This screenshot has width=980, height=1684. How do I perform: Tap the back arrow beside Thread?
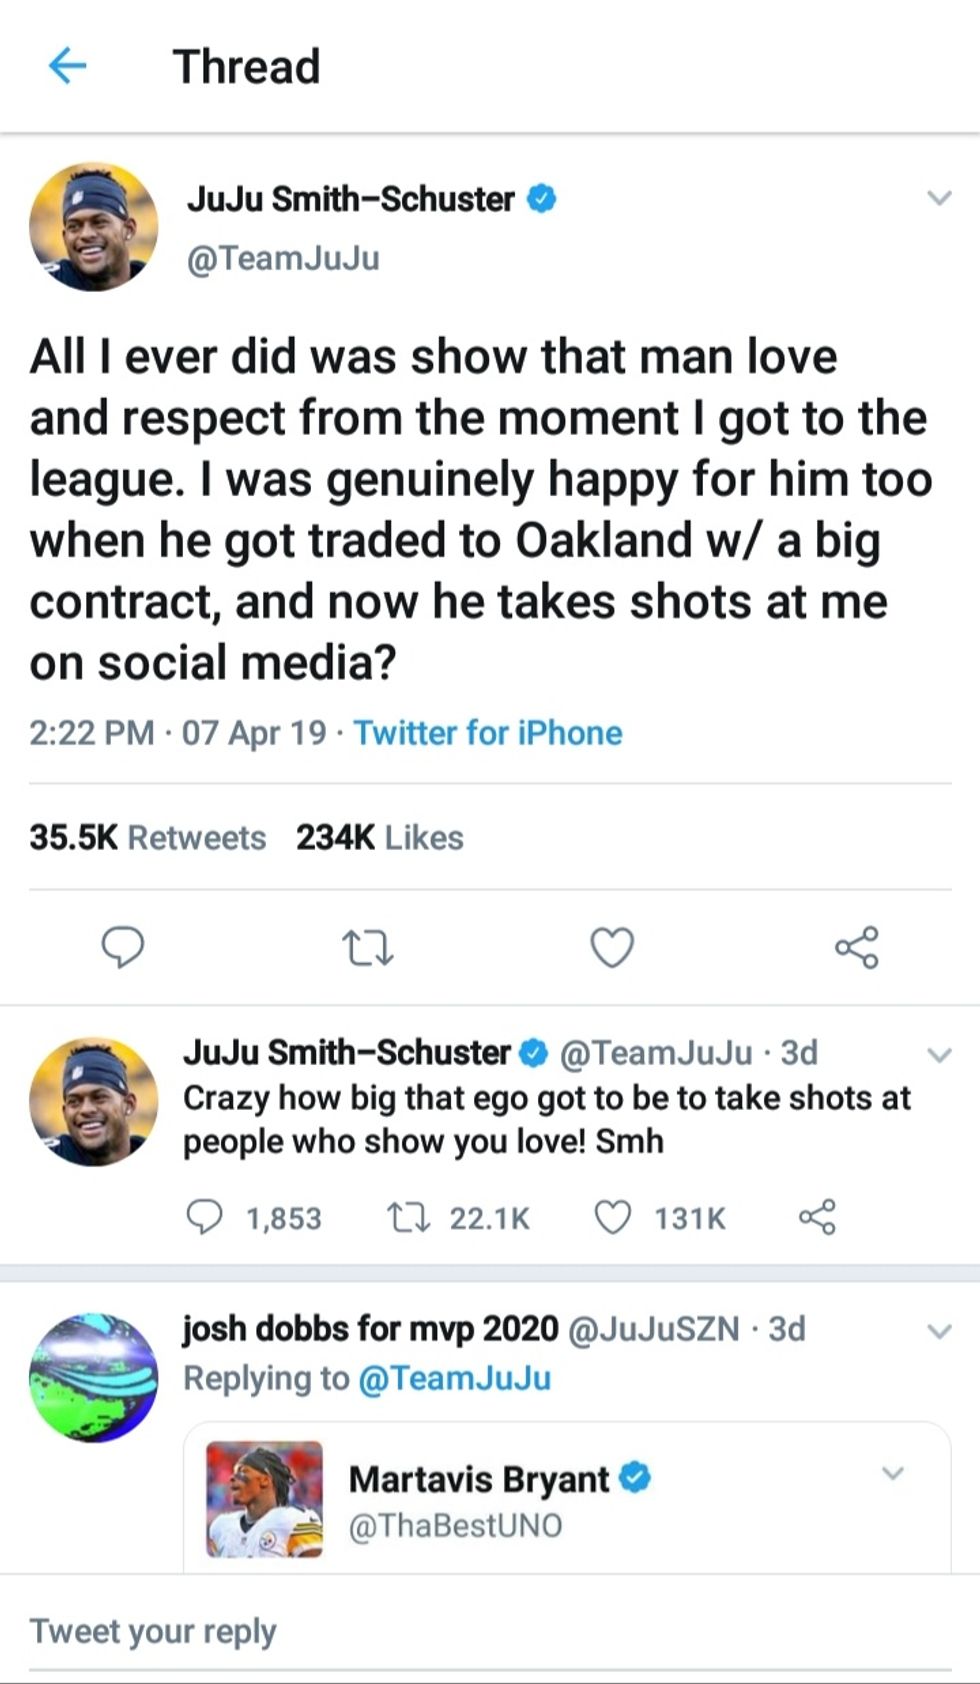pyautogui.click(x=67, y=66)
